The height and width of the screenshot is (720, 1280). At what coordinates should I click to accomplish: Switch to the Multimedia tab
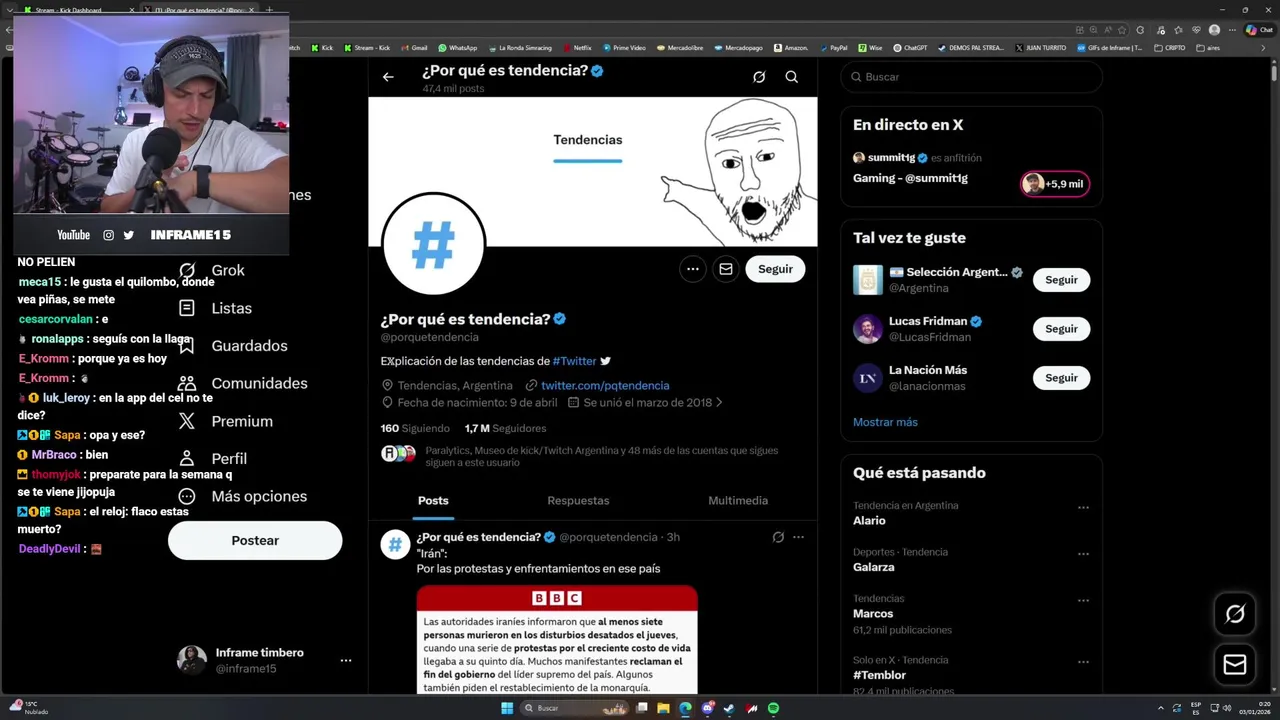point(738,500)
